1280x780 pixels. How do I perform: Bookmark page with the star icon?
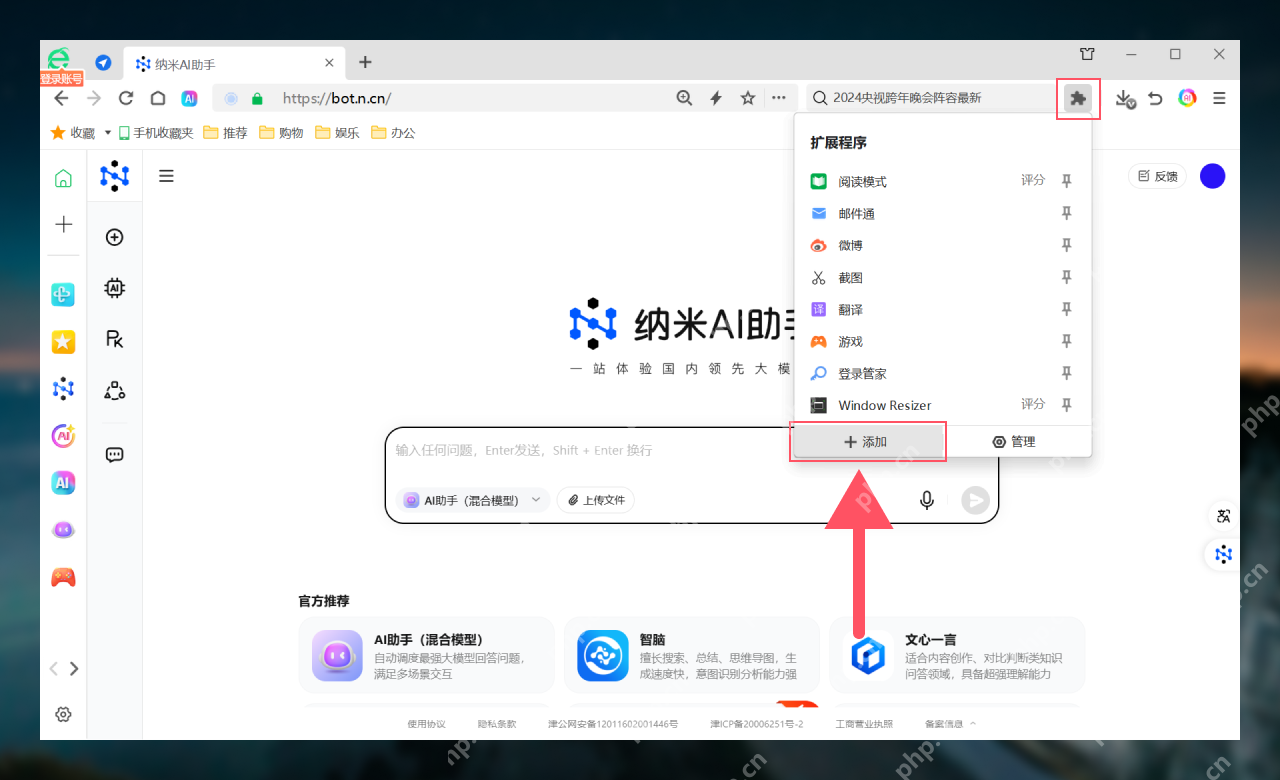tap(747, 98)
